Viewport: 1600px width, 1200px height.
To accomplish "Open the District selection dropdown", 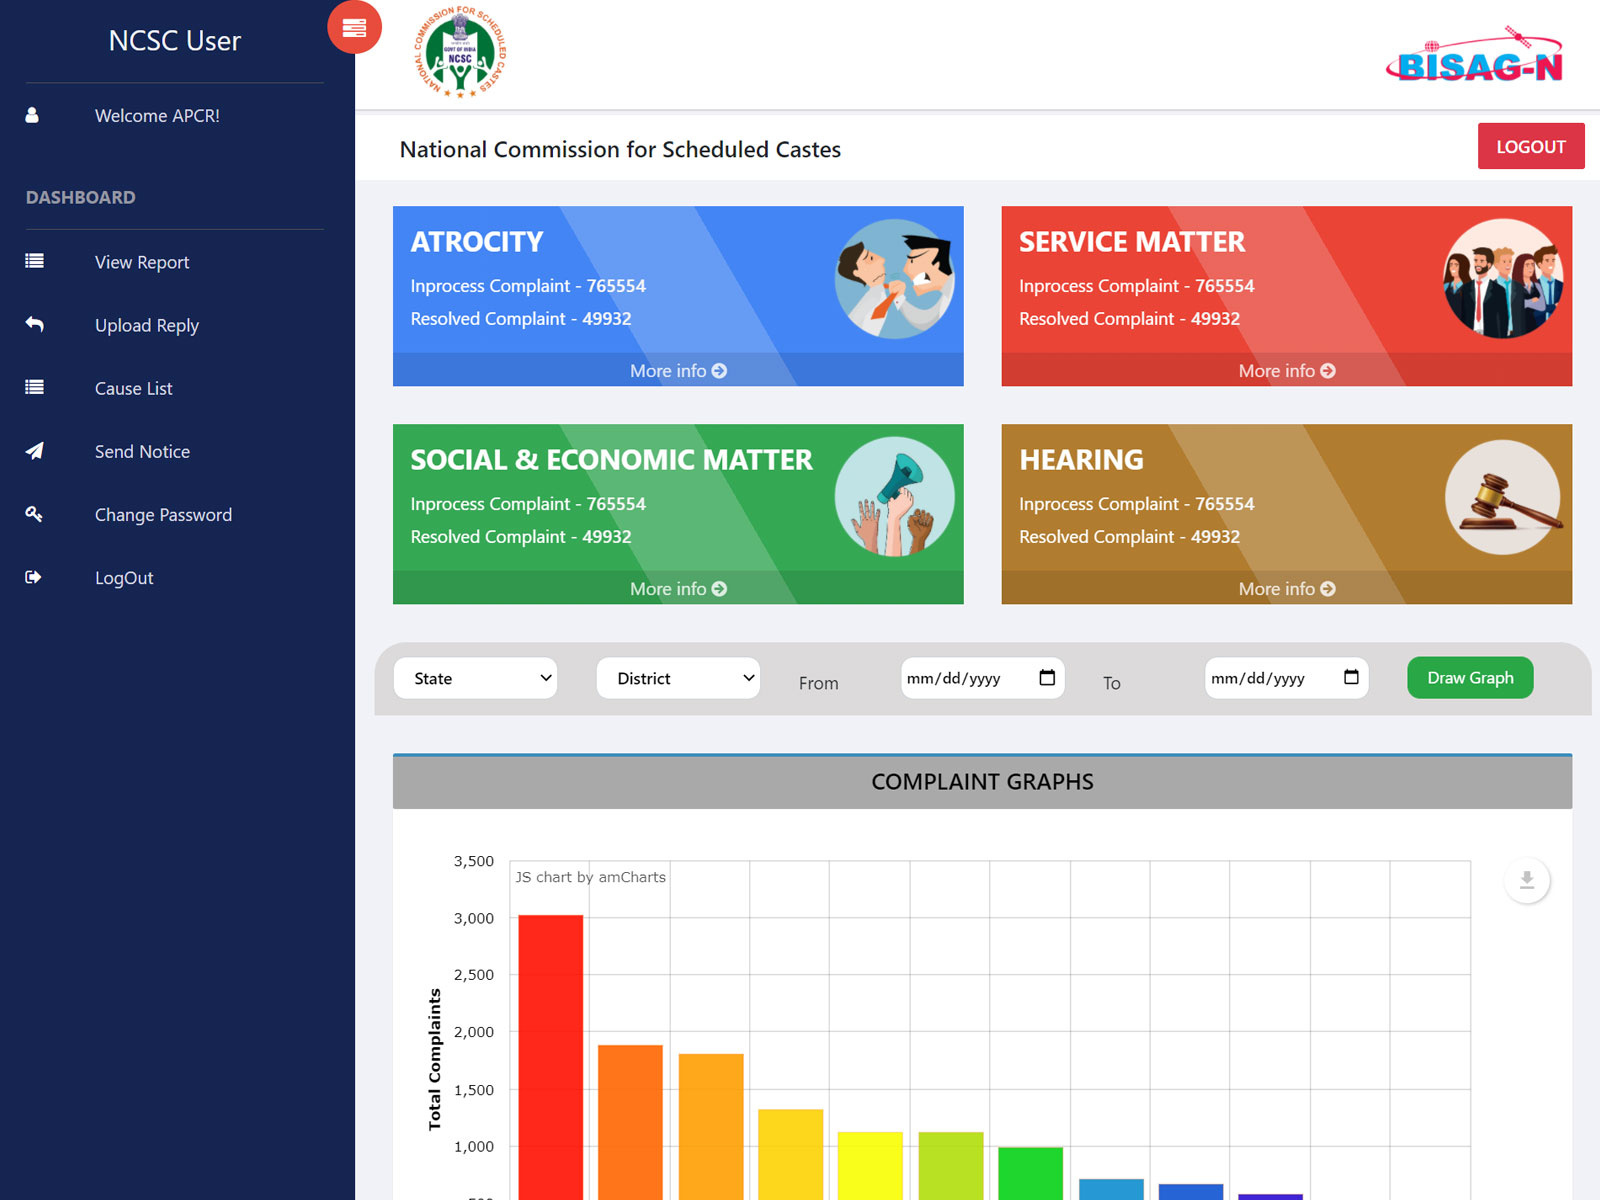I will pyautogui.click(x=678, y=678).
